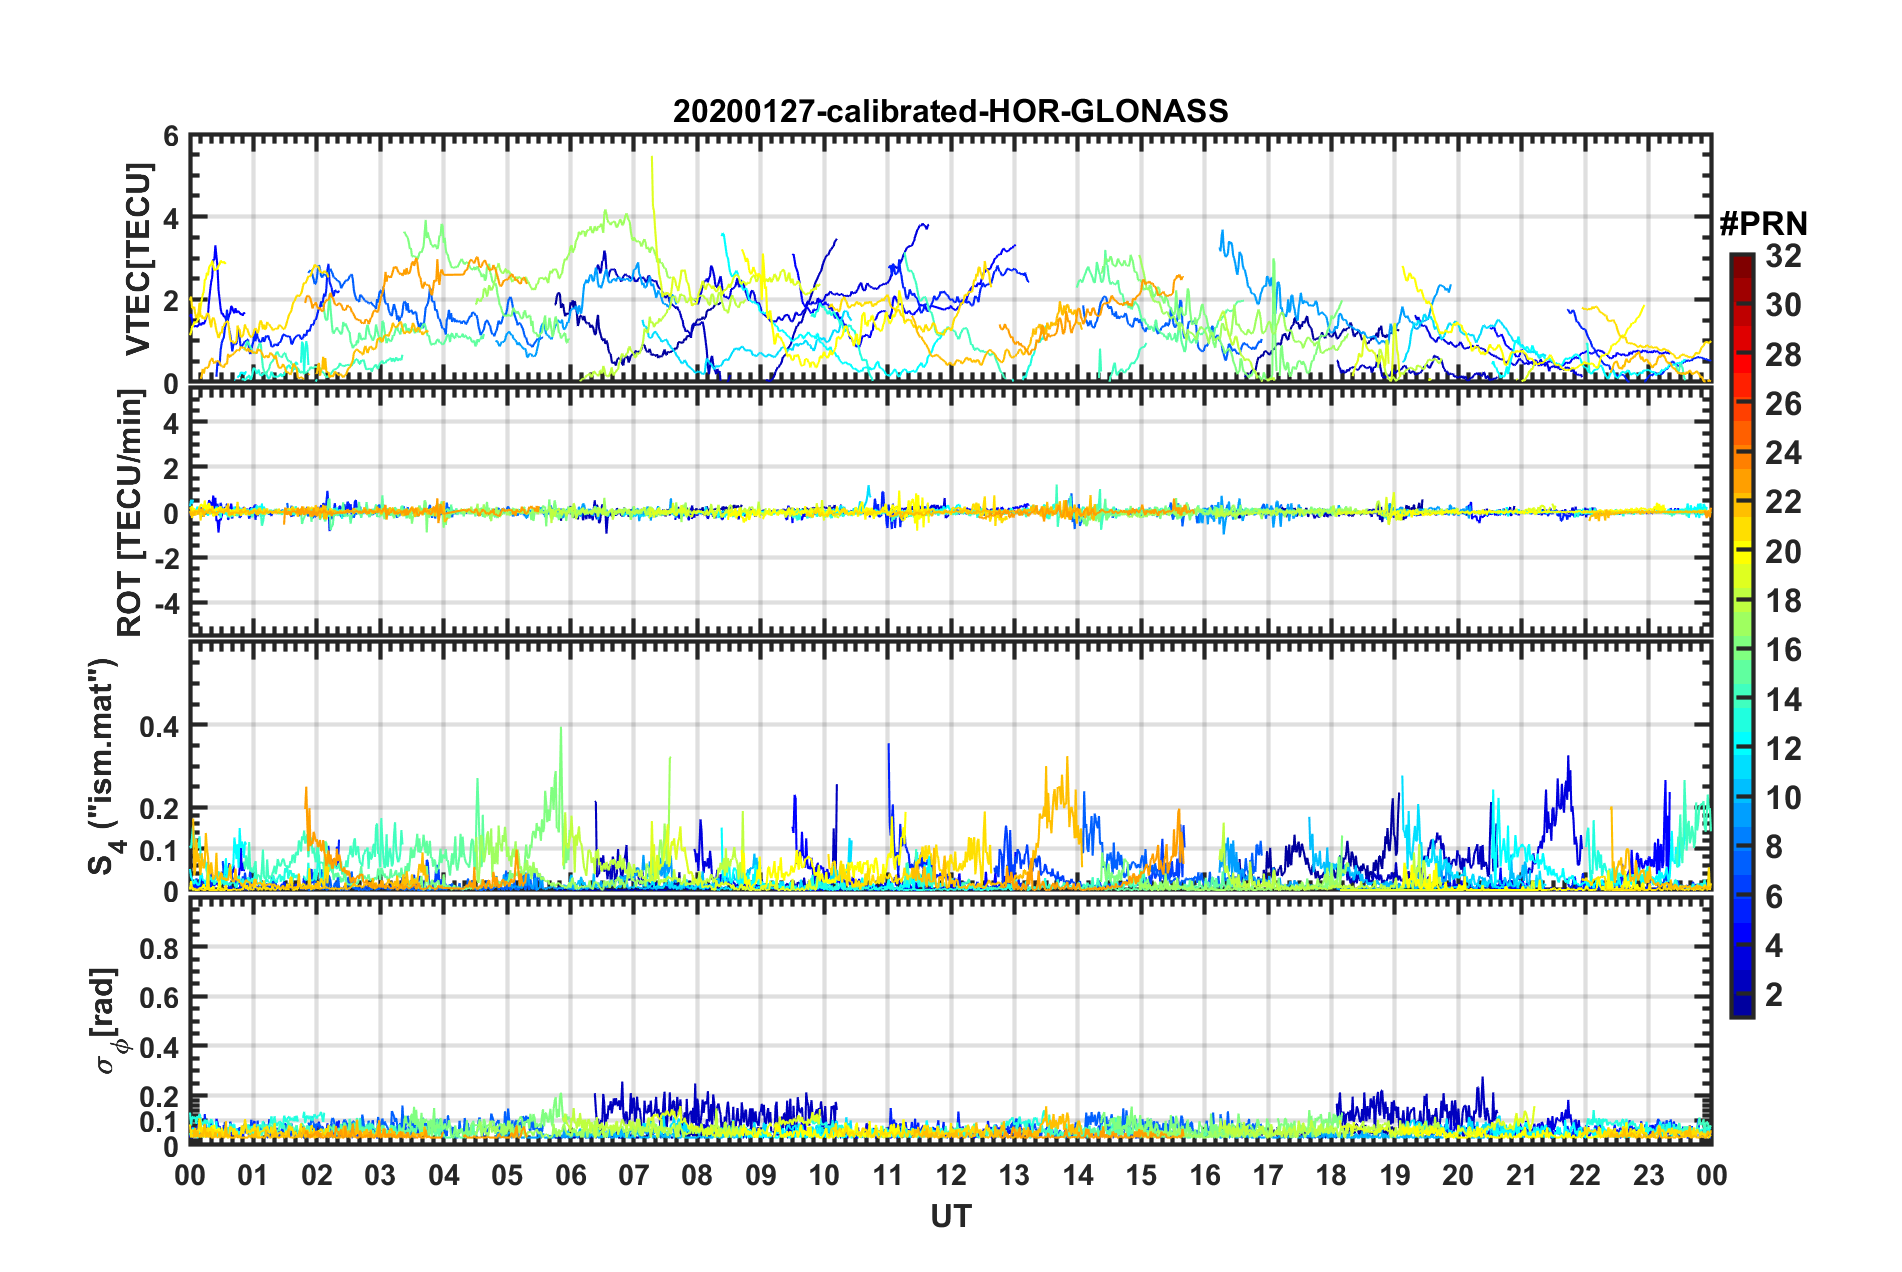The height and width of the screenshot is (1272, 1902).
Task: Select the ROT [TECU/min] y-axis label
Action: coord(131,513)
